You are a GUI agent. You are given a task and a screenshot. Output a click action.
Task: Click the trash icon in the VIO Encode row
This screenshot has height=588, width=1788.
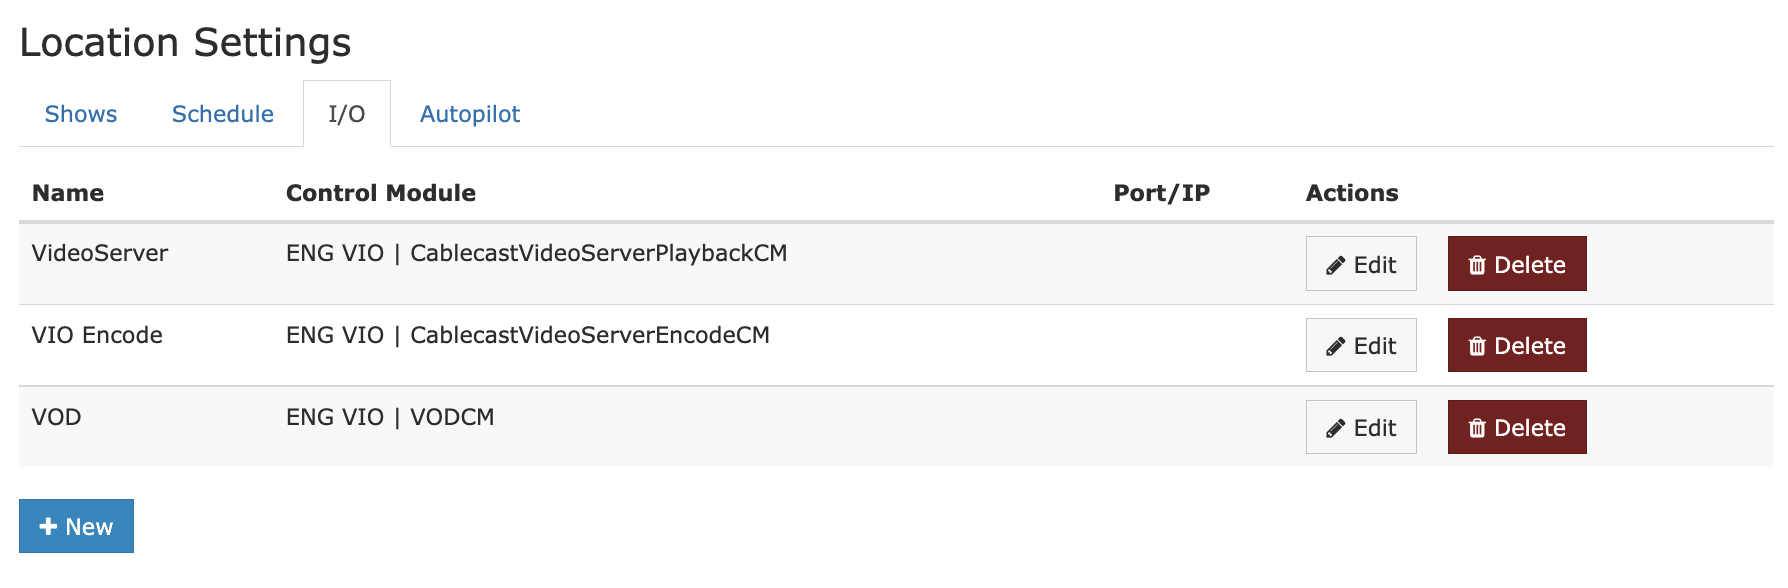coord(1477,347)
